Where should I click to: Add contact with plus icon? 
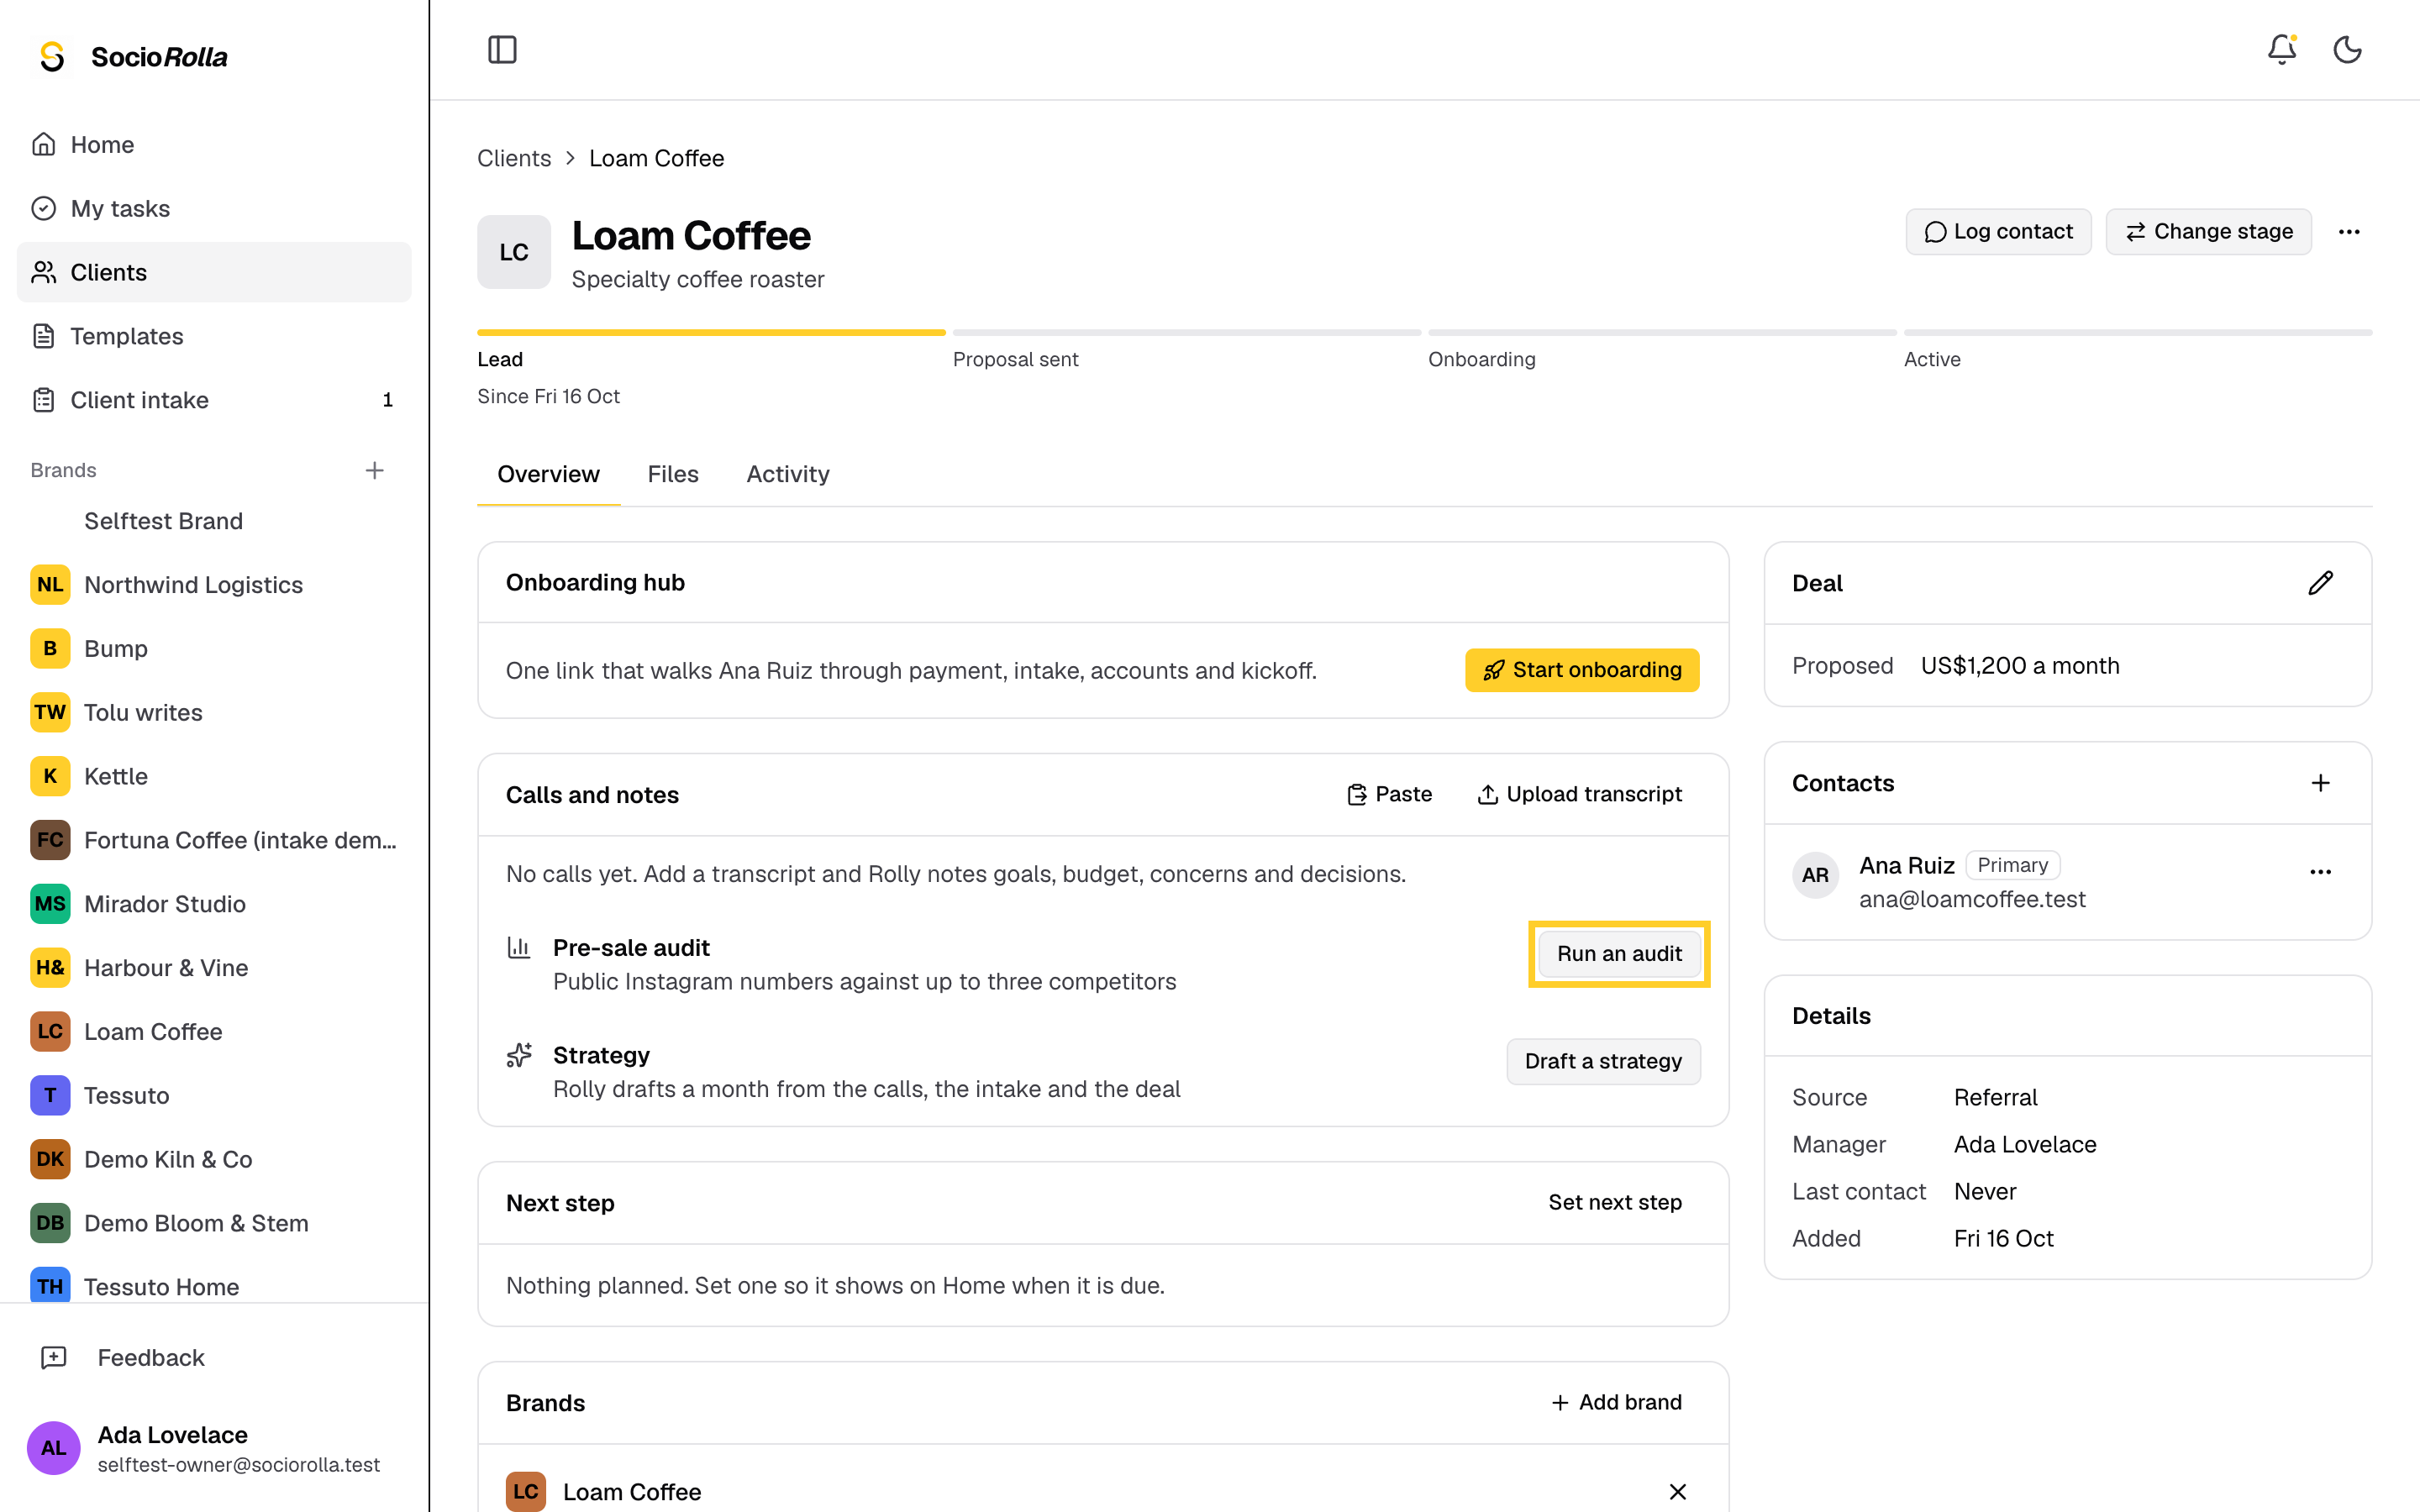click(x=2320, y=783)
